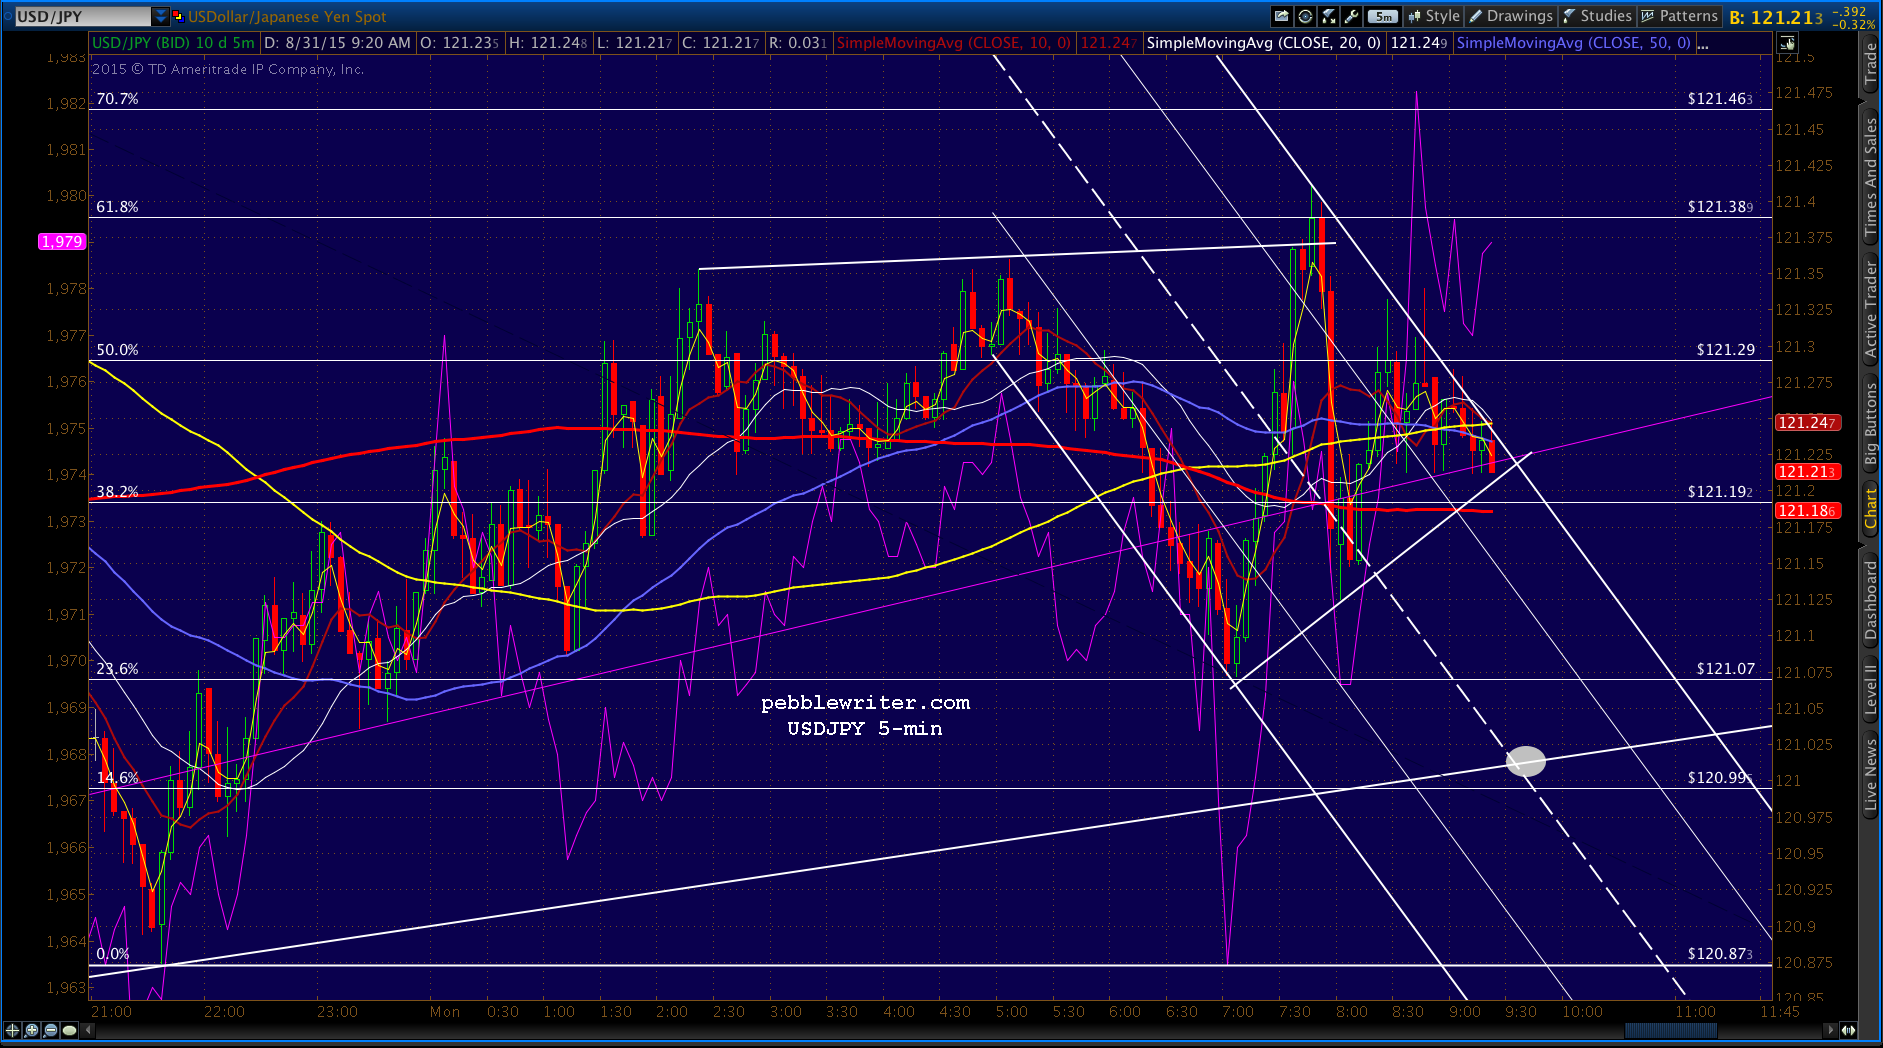1883x1048 pixels.
Task: Toggle the pointer icon below toolbar
Action: point(1787,43)
